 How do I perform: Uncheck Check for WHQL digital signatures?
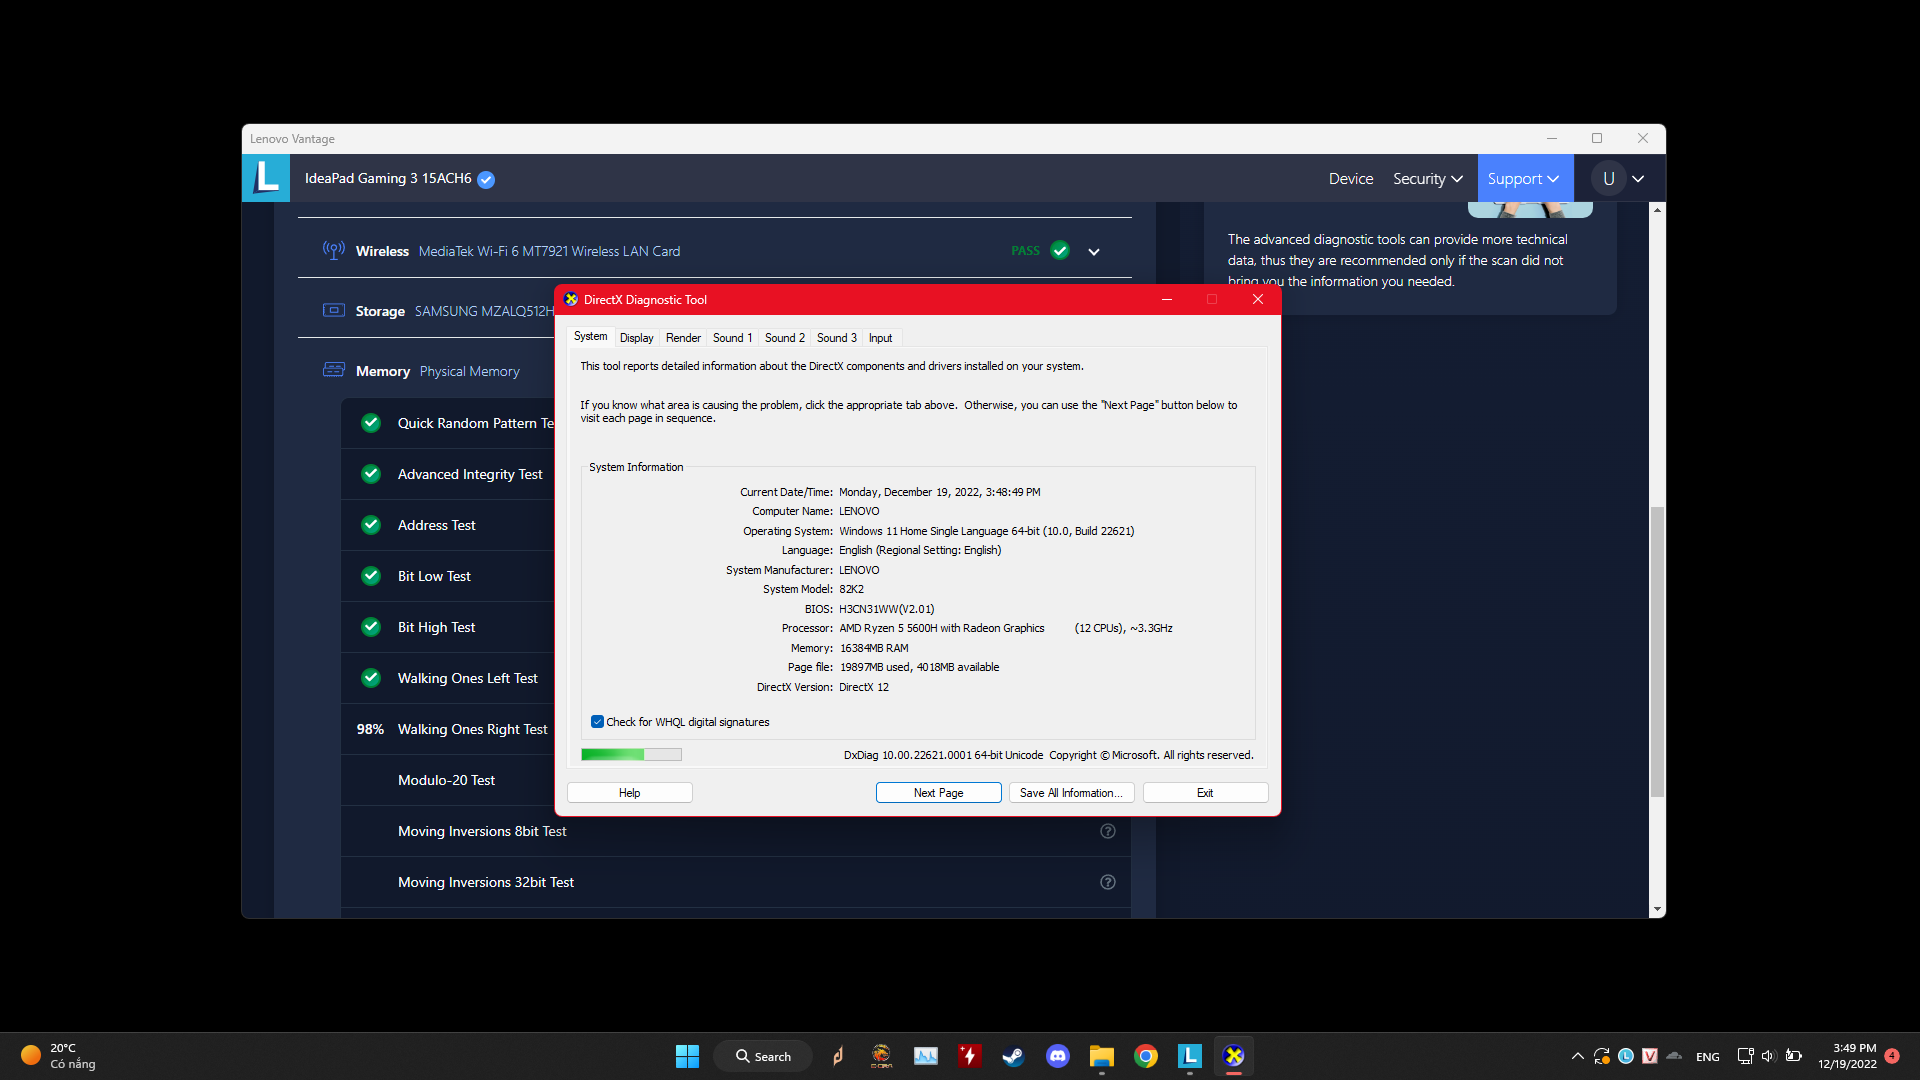coord(597,722)
